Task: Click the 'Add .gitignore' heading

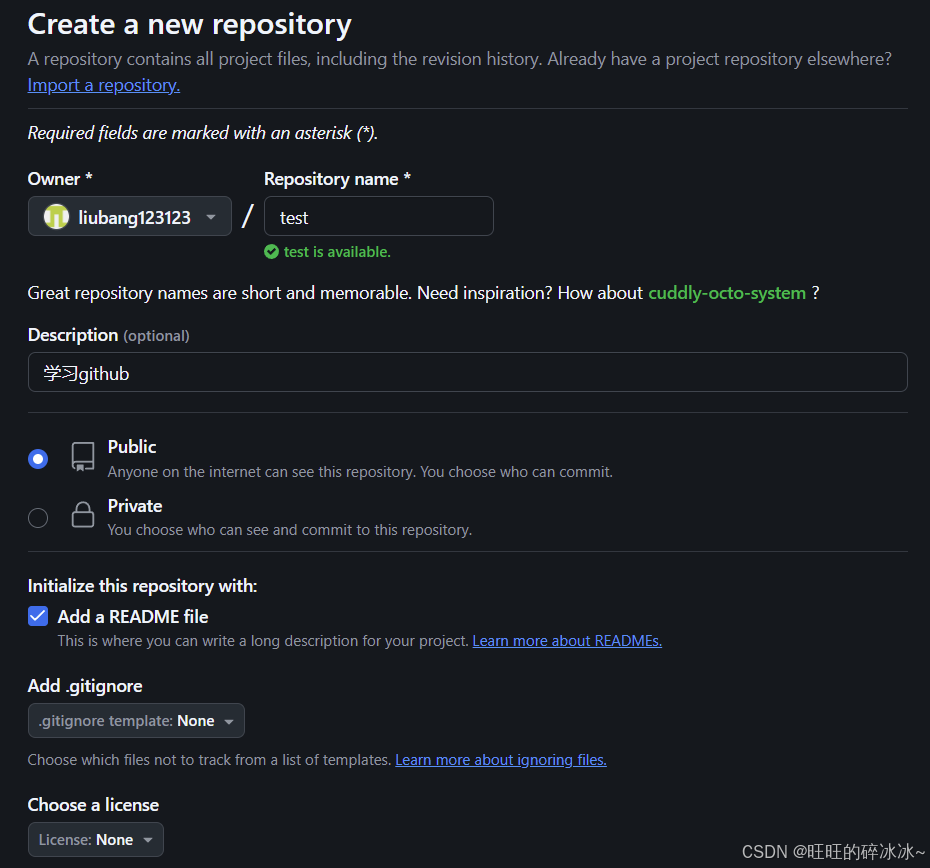Action: 85,686
